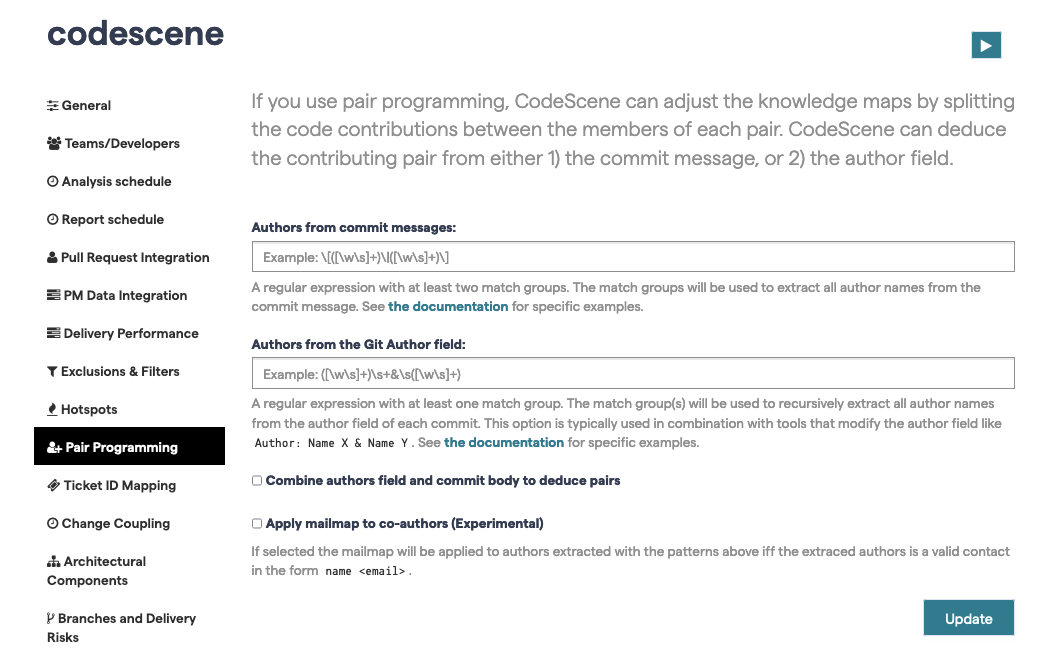Click the Authors from commit messages input field
The image size is (1048, 659).
632,256
